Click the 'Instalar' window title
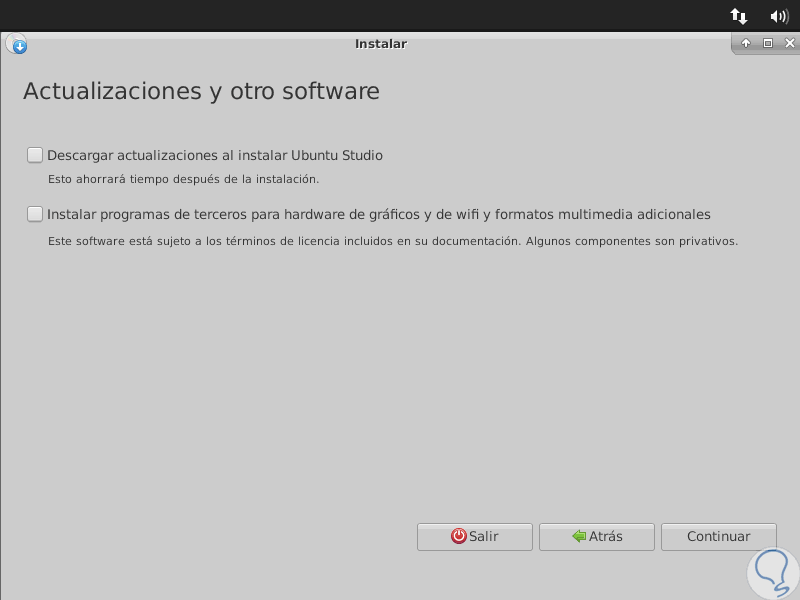800x600 pixels. coord(381,44)
